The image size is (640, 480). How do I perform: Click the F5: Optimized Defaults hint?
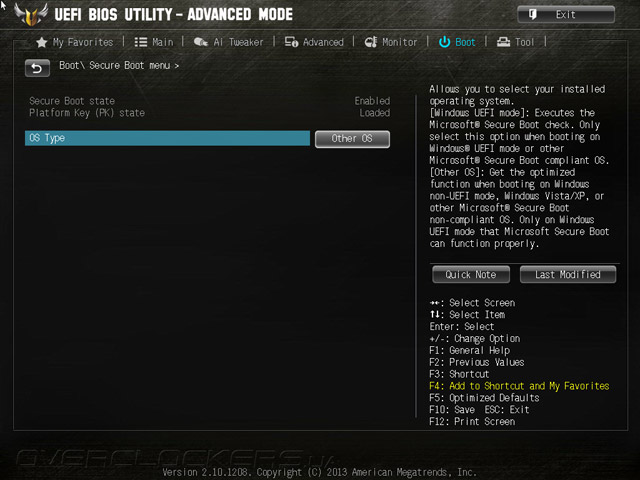click(x=484, y=398)
